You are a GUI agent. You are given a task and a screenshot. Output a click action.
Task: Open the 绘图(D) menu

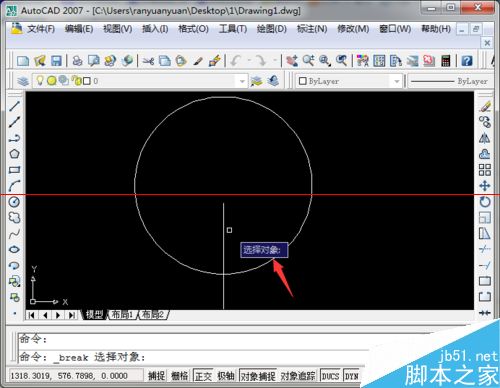click(x=272, y=29)
